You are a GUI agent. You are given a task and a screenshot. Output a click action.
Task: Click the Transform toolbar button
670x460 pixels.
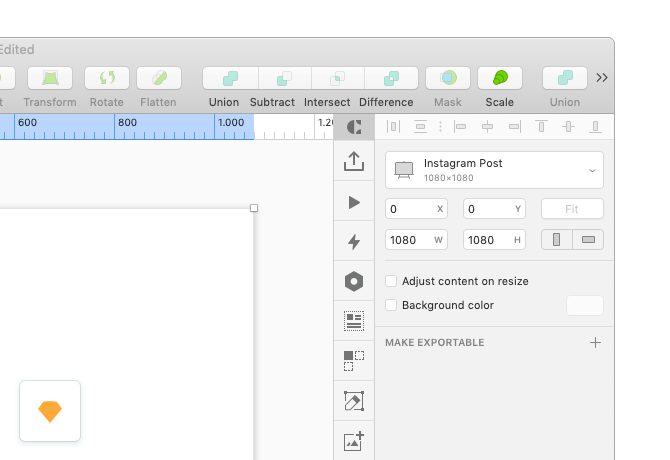[50, 78]
